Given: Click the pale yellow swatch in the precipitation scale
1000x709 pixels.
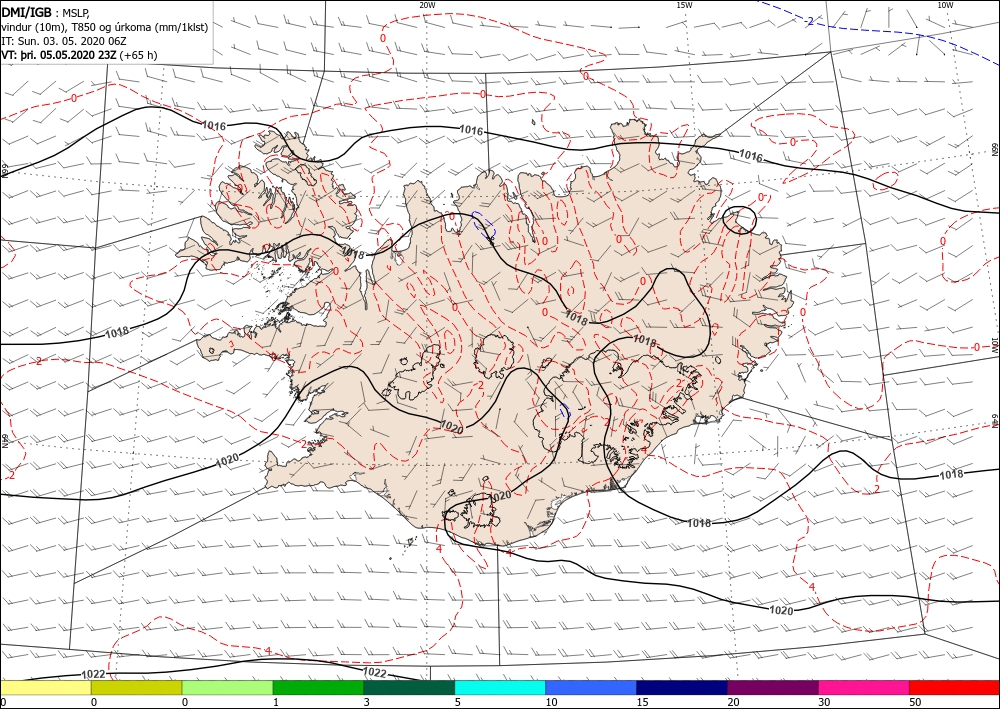Looking at the screenshot, I should click(46, 687).
